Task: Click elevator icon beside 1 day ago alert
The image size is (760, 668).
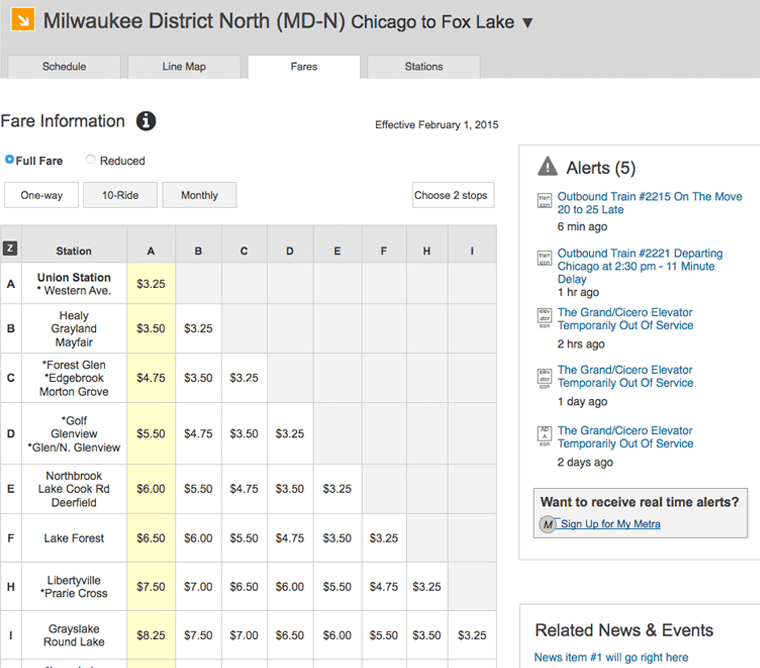Action: coord(544,377)
